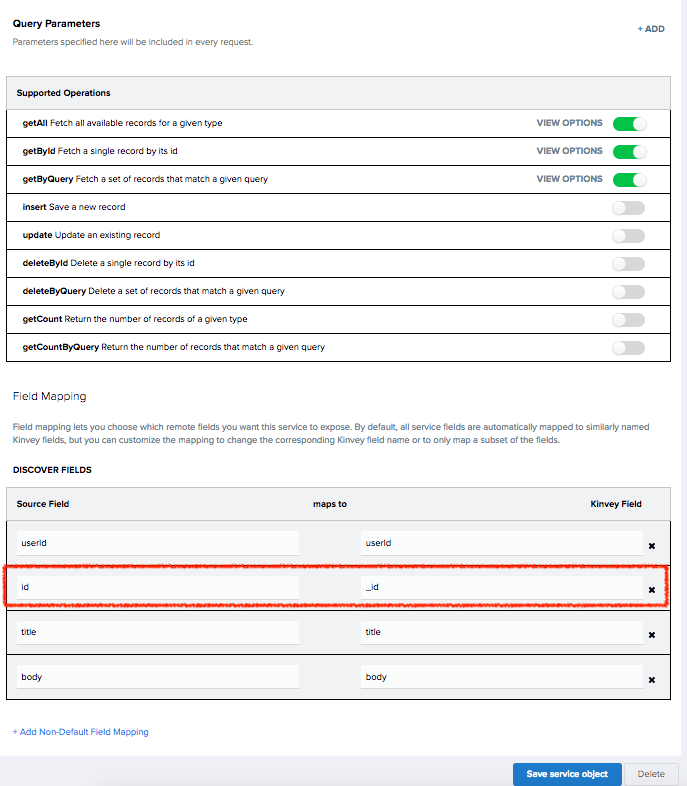Show View Options for getByQuery
Screen dimensions: 687x786
pyautogui.click(x=569, y=179)
